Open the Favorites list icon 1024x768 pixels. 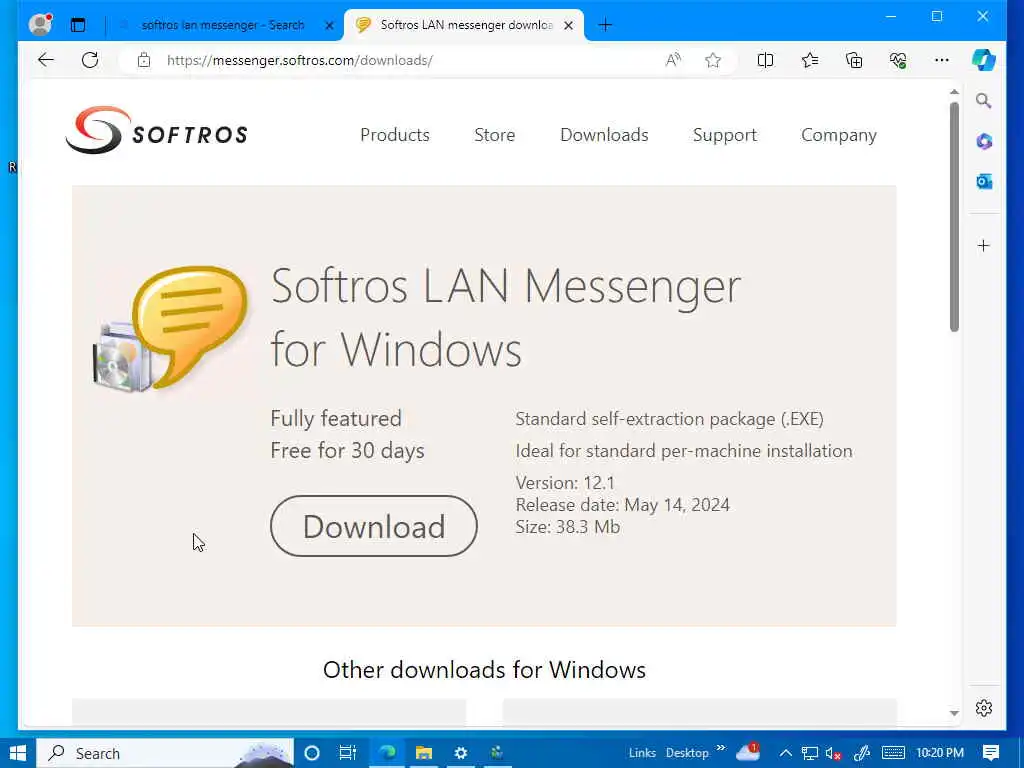[x=810, y=61]
